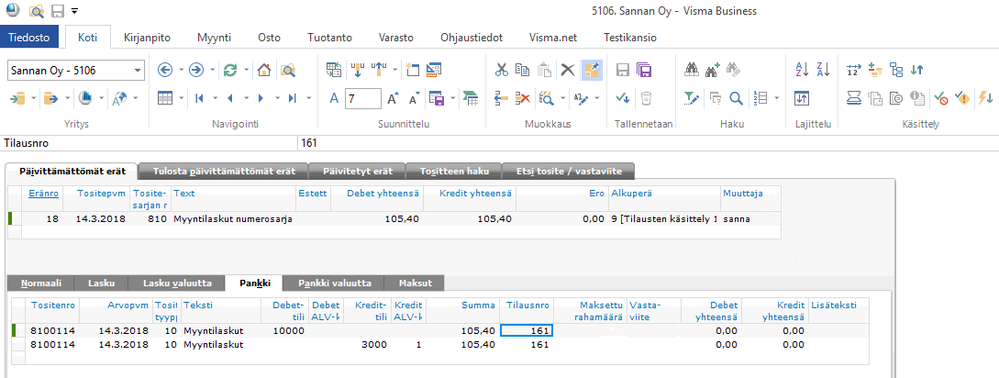Click the navigate Forward arrow icon
Image resolution: width=999 pixels, height=378 pixels.
click(196, 69)
